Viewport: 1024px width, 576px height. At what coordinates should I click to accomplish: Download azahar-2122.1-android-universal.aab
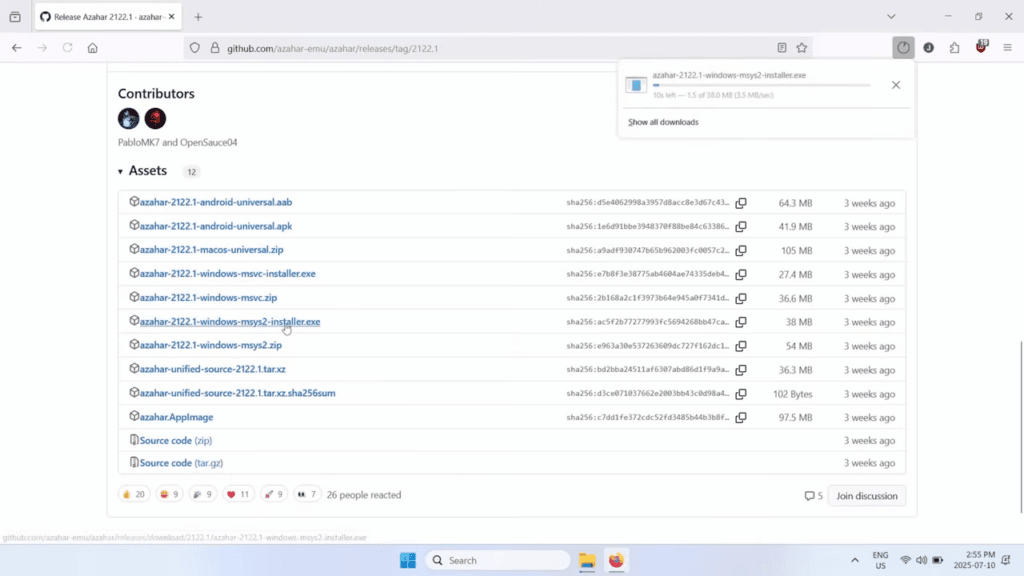216,202
